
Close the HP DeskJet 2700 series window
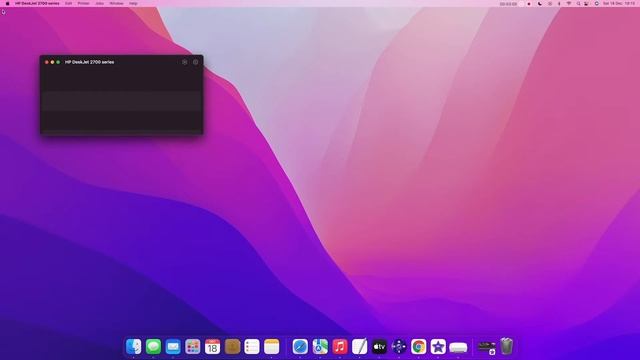(x=47, y=62)
